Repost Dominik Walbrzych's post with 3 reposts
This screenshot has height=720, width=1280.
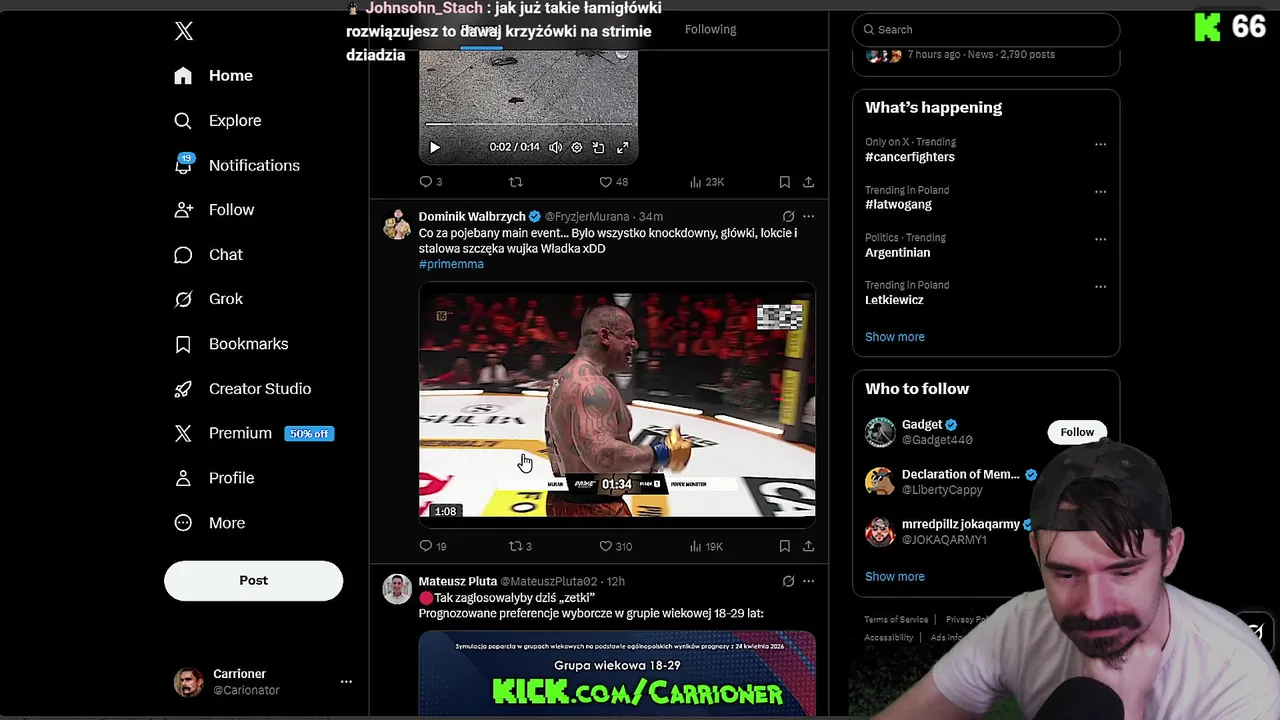[516, 546]
